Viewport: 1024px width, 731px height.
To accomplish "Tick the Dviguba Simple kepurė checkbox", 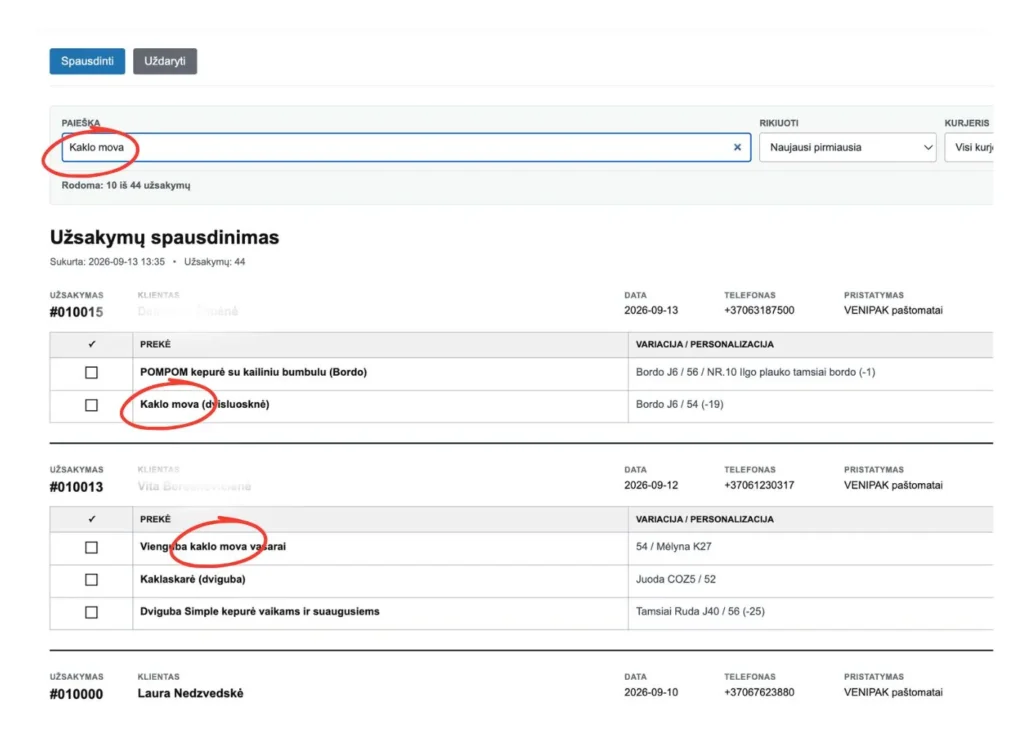I will click(x=91, y=612).
